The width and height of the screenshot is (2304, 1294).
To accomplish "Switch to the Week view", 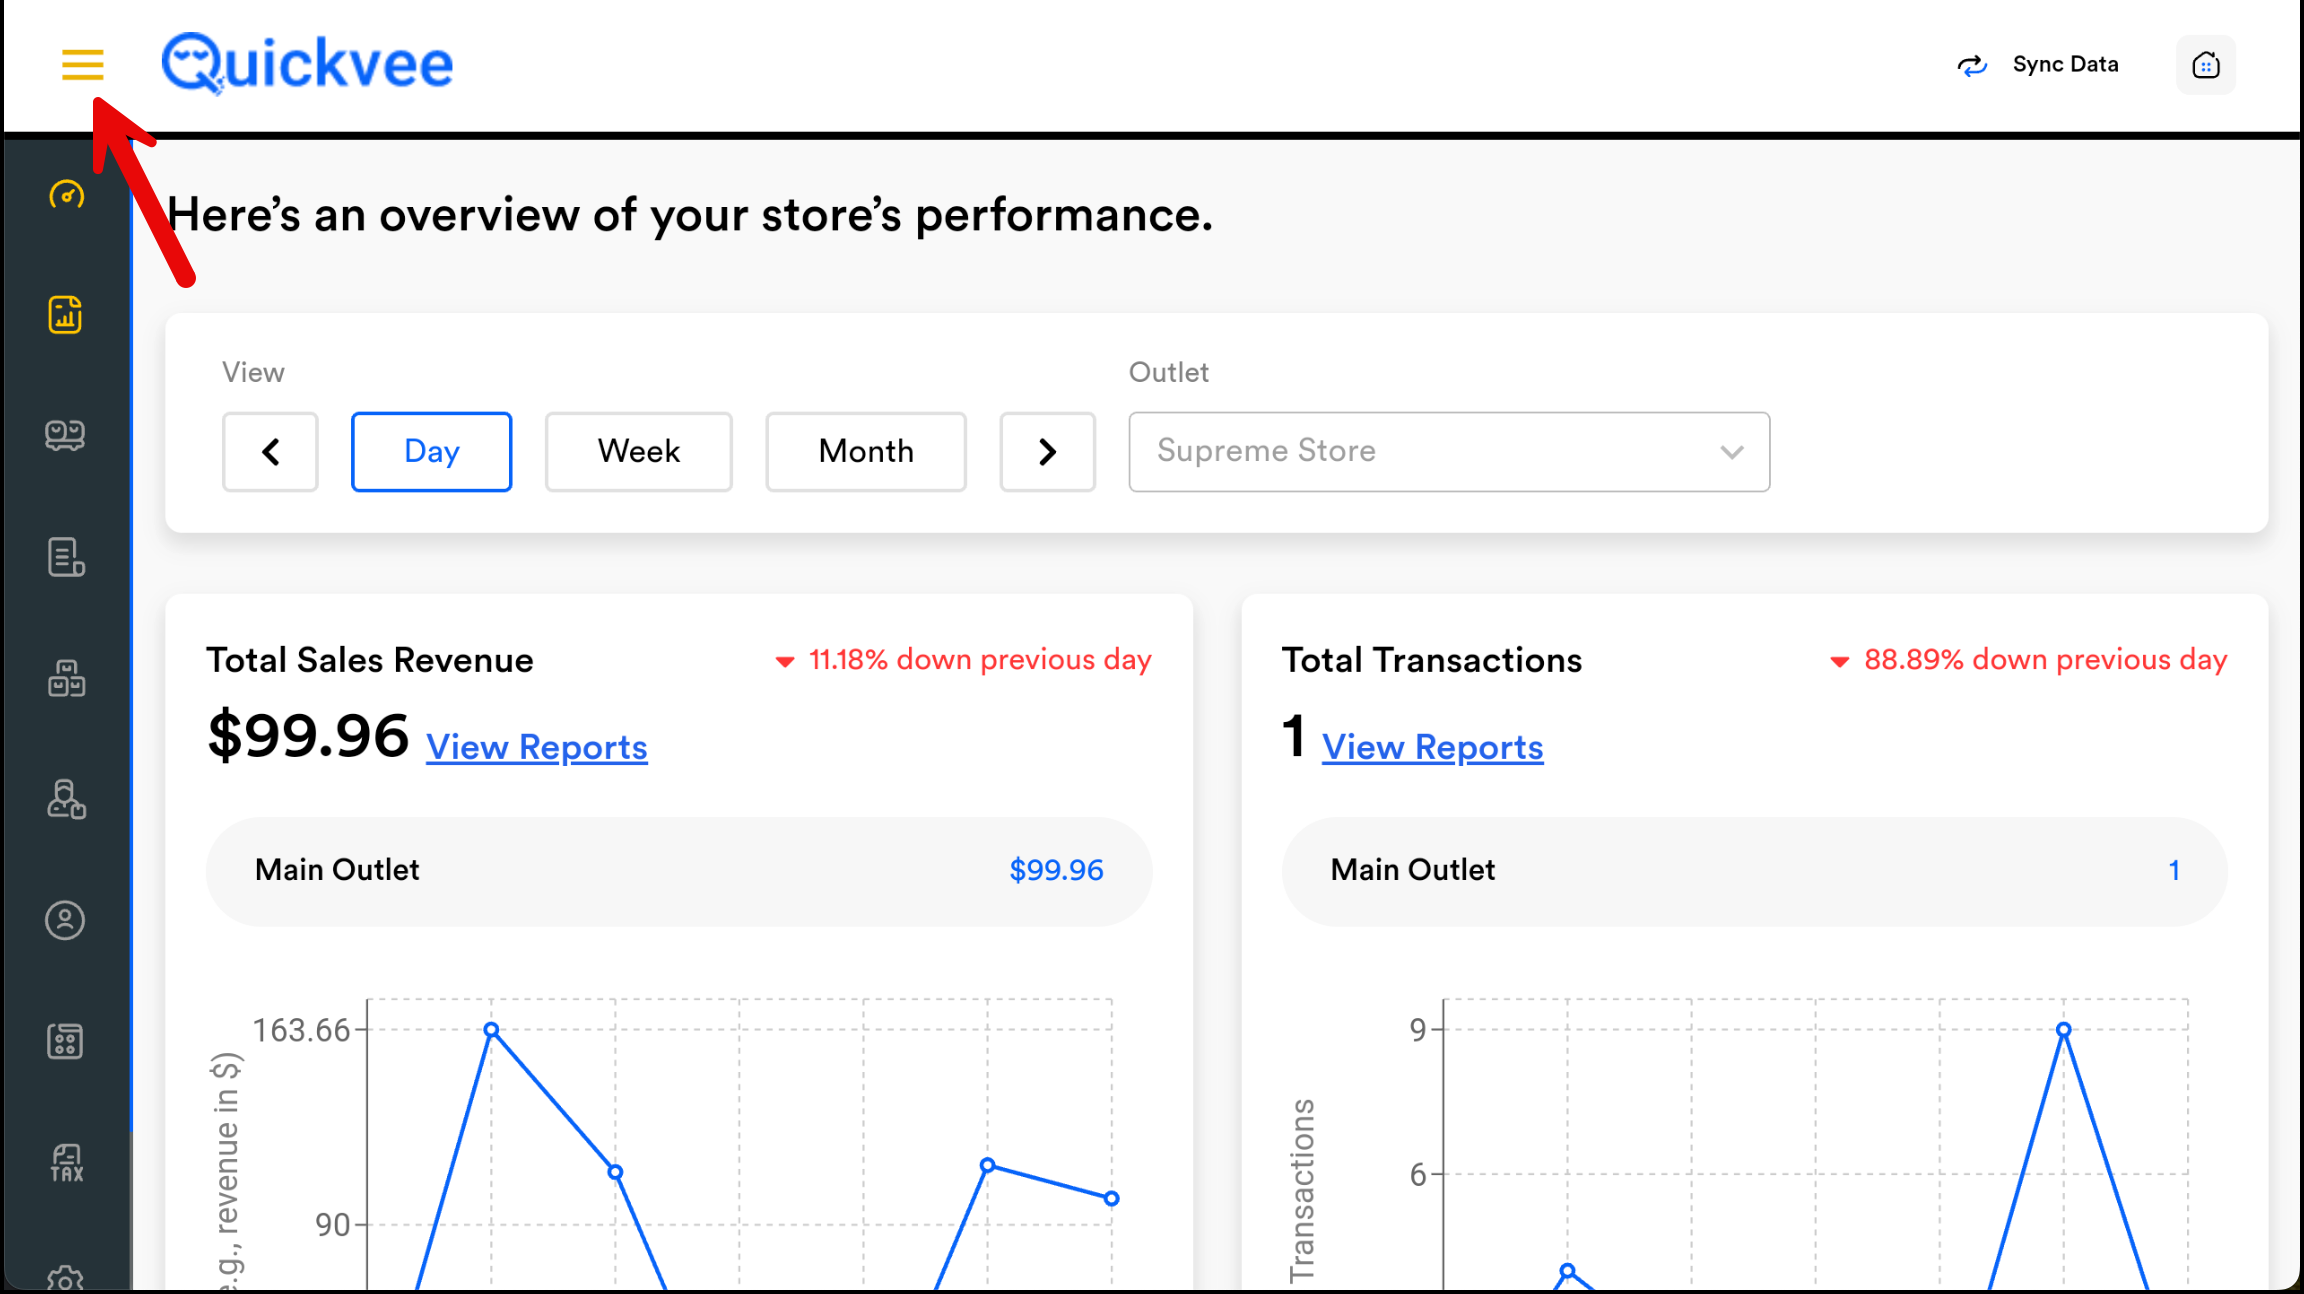I will [638, 451].
